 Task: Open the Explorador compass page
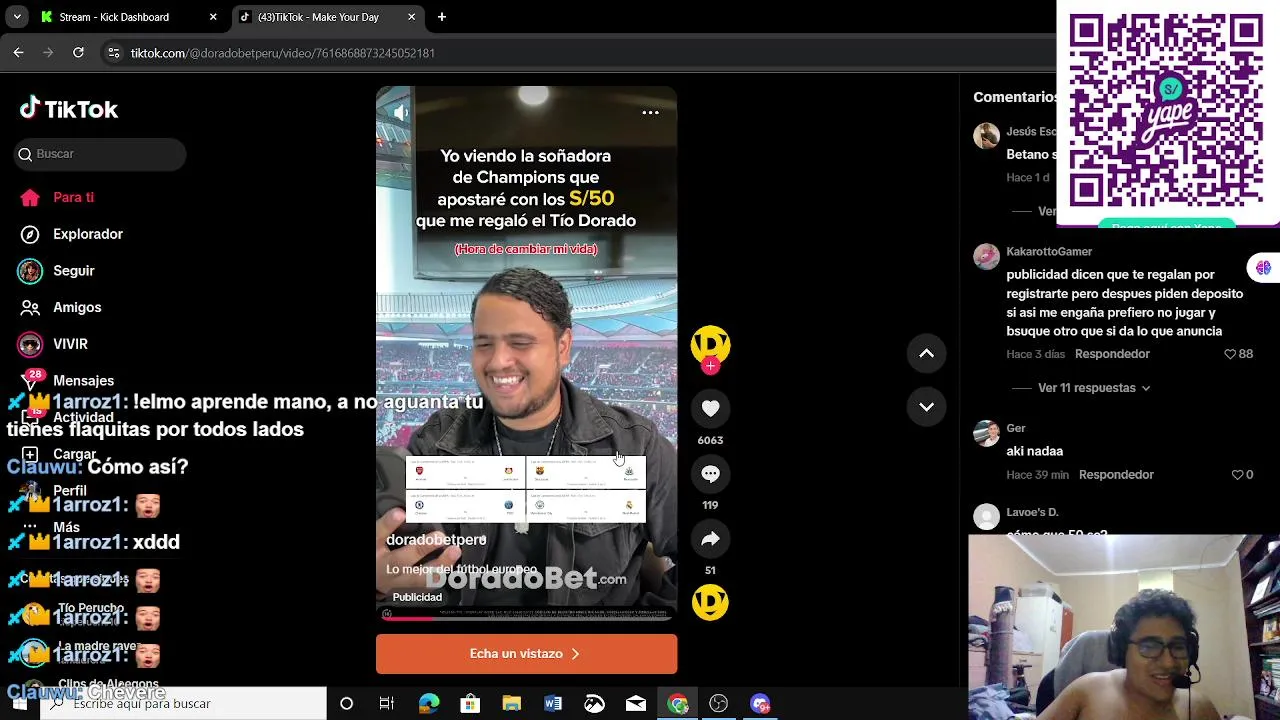(x=72, y=234)
